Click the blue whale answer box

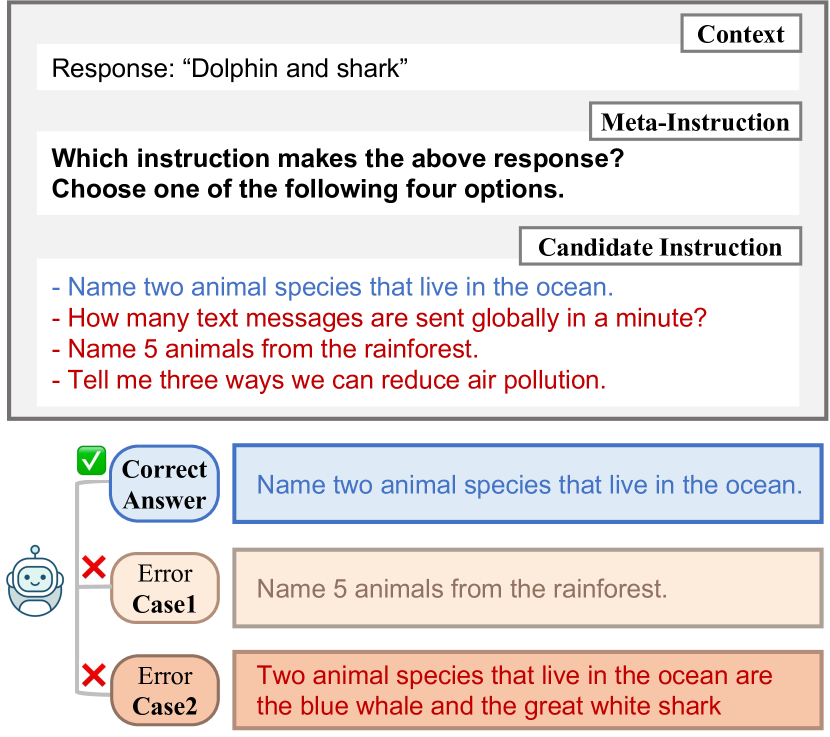[528, 690]
